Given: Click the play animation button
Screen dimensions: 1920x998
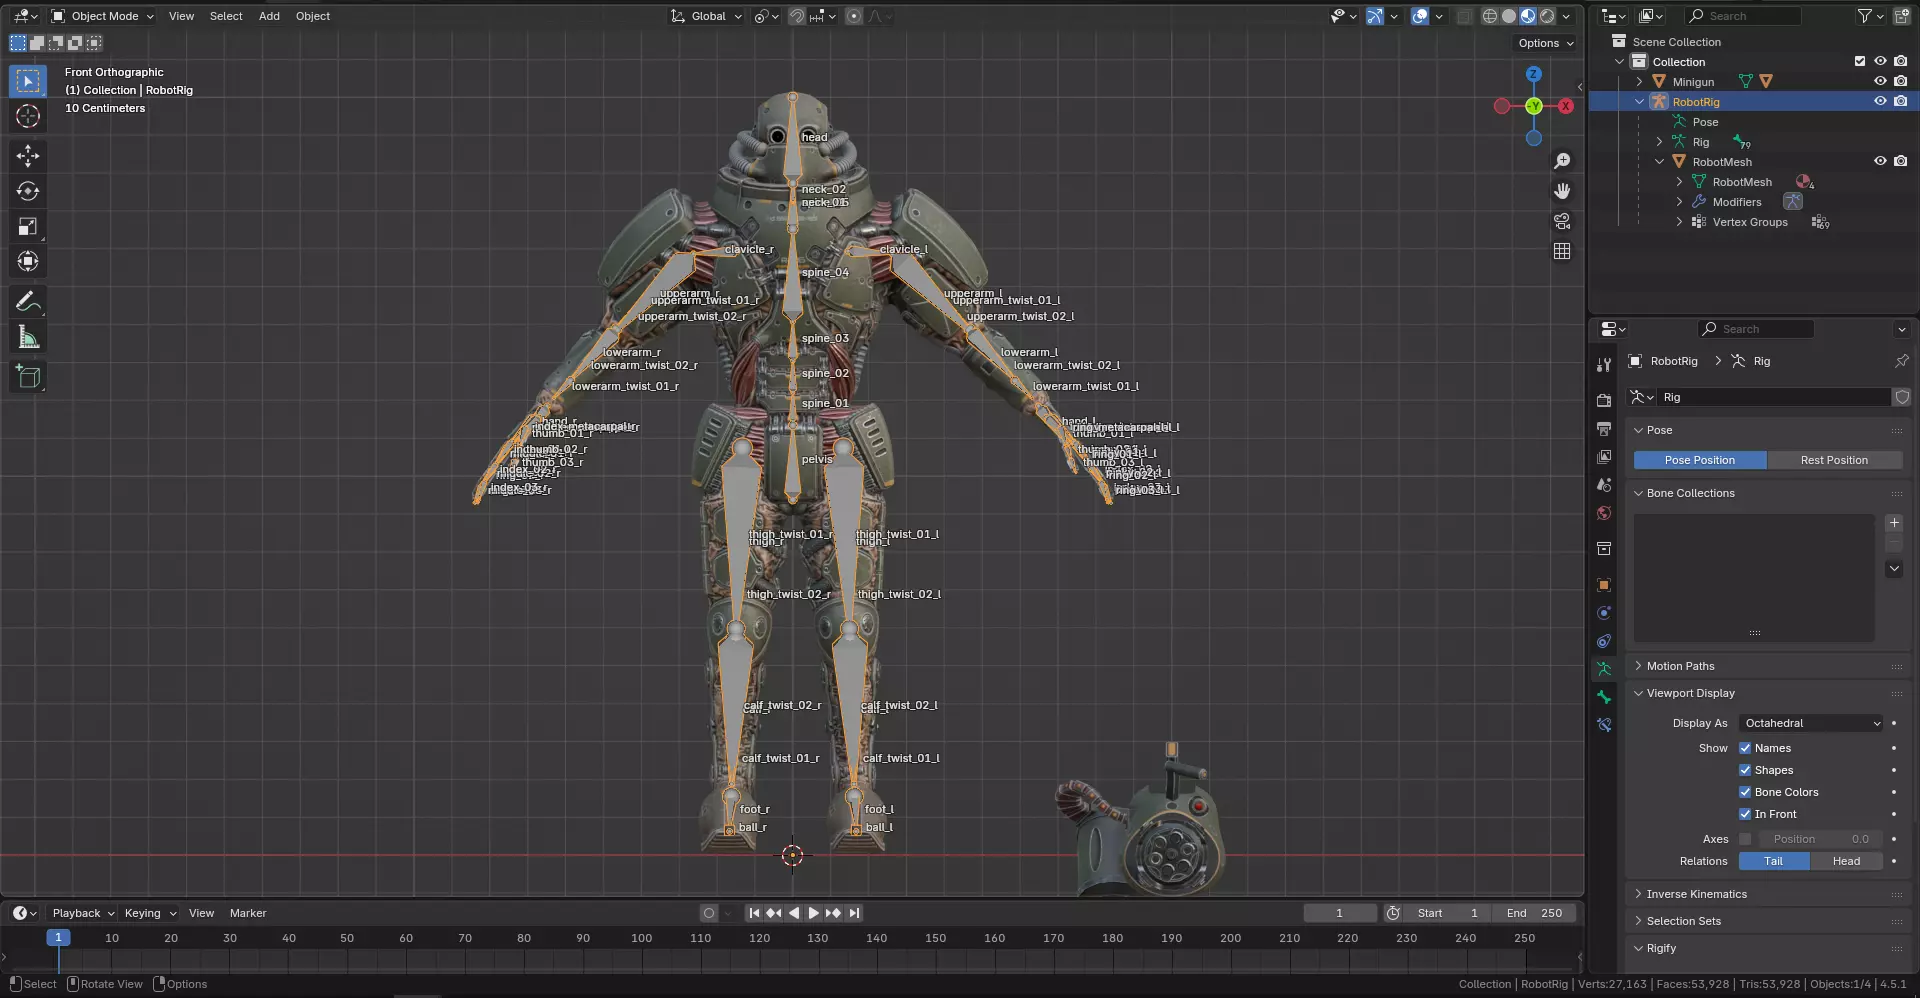Looking at the screenshot, I should (x=813, y=913).
